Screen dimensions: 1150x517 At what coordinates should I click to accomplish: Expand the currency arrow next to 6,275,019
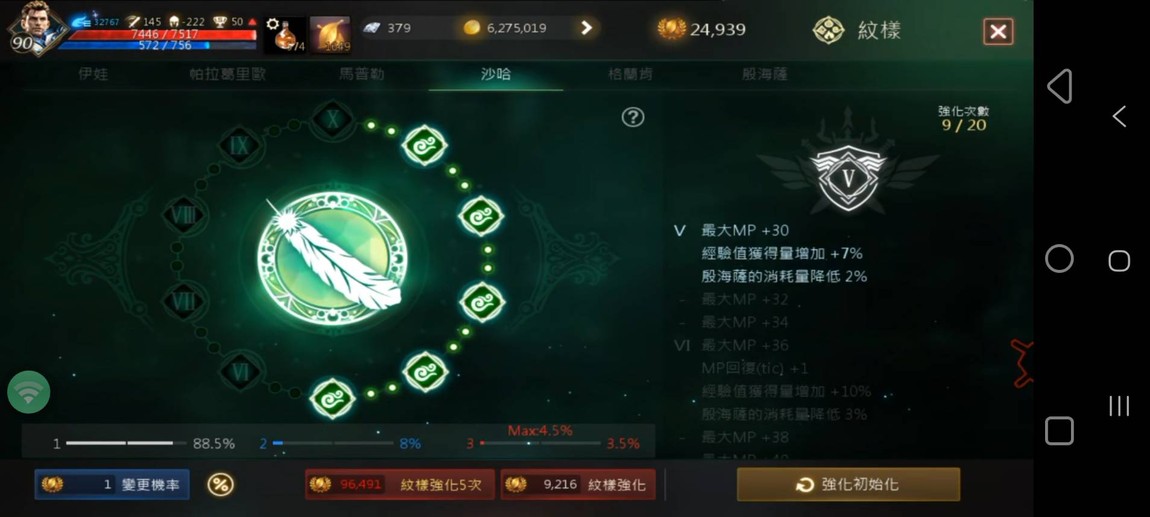pos(586,28)
